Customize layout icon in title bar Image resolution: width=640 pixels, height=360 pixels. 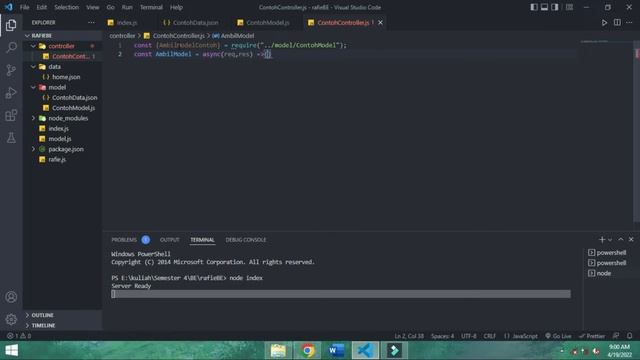(x=569, y=7)
